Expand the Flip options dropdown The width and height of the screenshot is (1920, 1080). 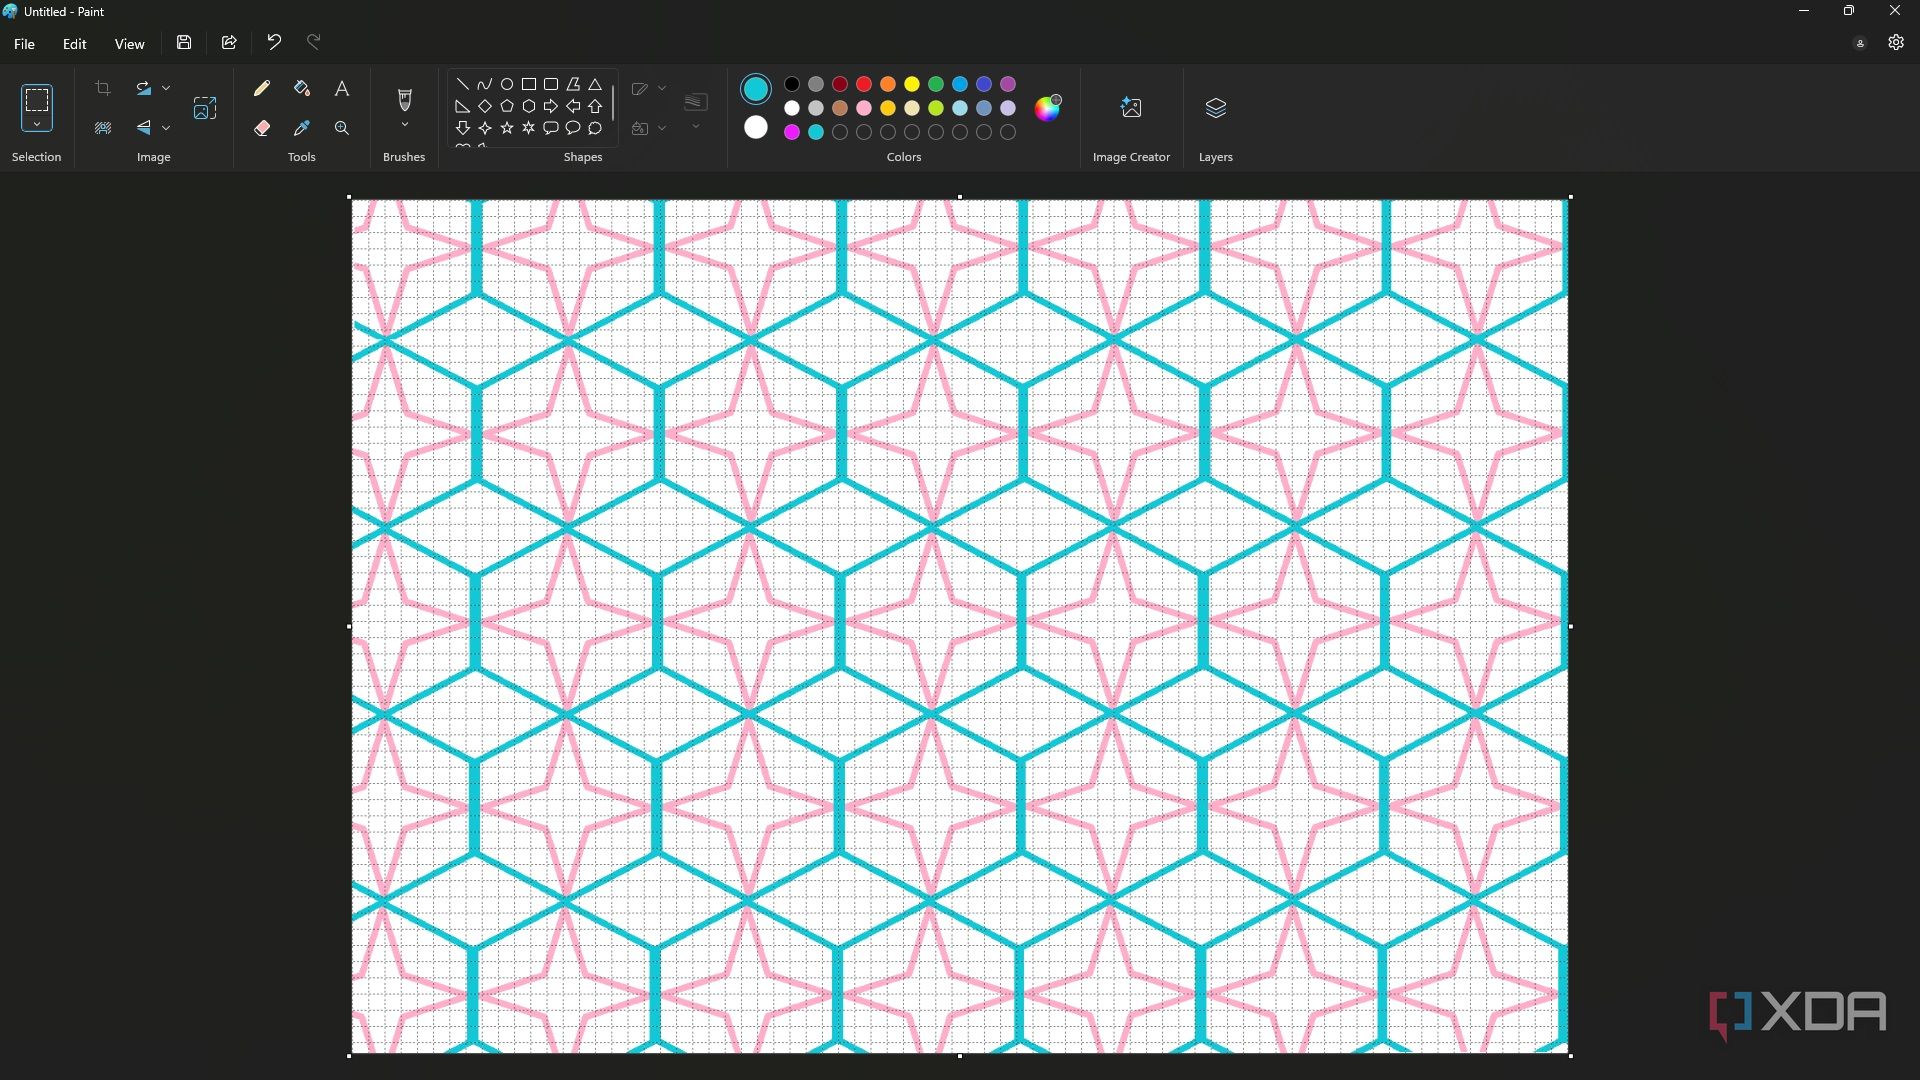pyautogui.click(x=166, y=128)
